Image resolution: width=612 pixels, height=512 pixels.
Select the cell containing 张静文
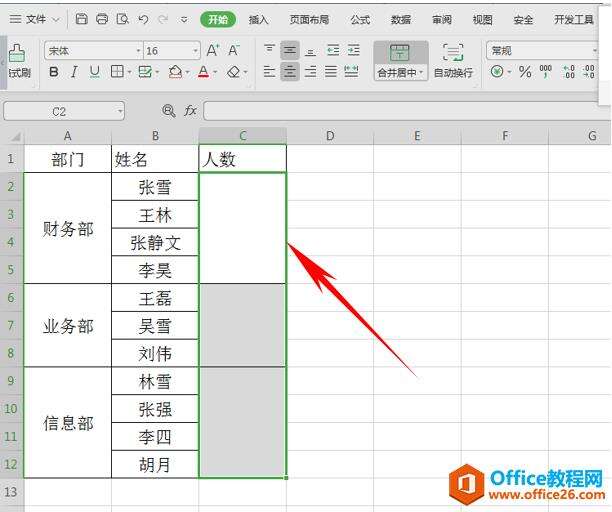(x=155, y=242)
